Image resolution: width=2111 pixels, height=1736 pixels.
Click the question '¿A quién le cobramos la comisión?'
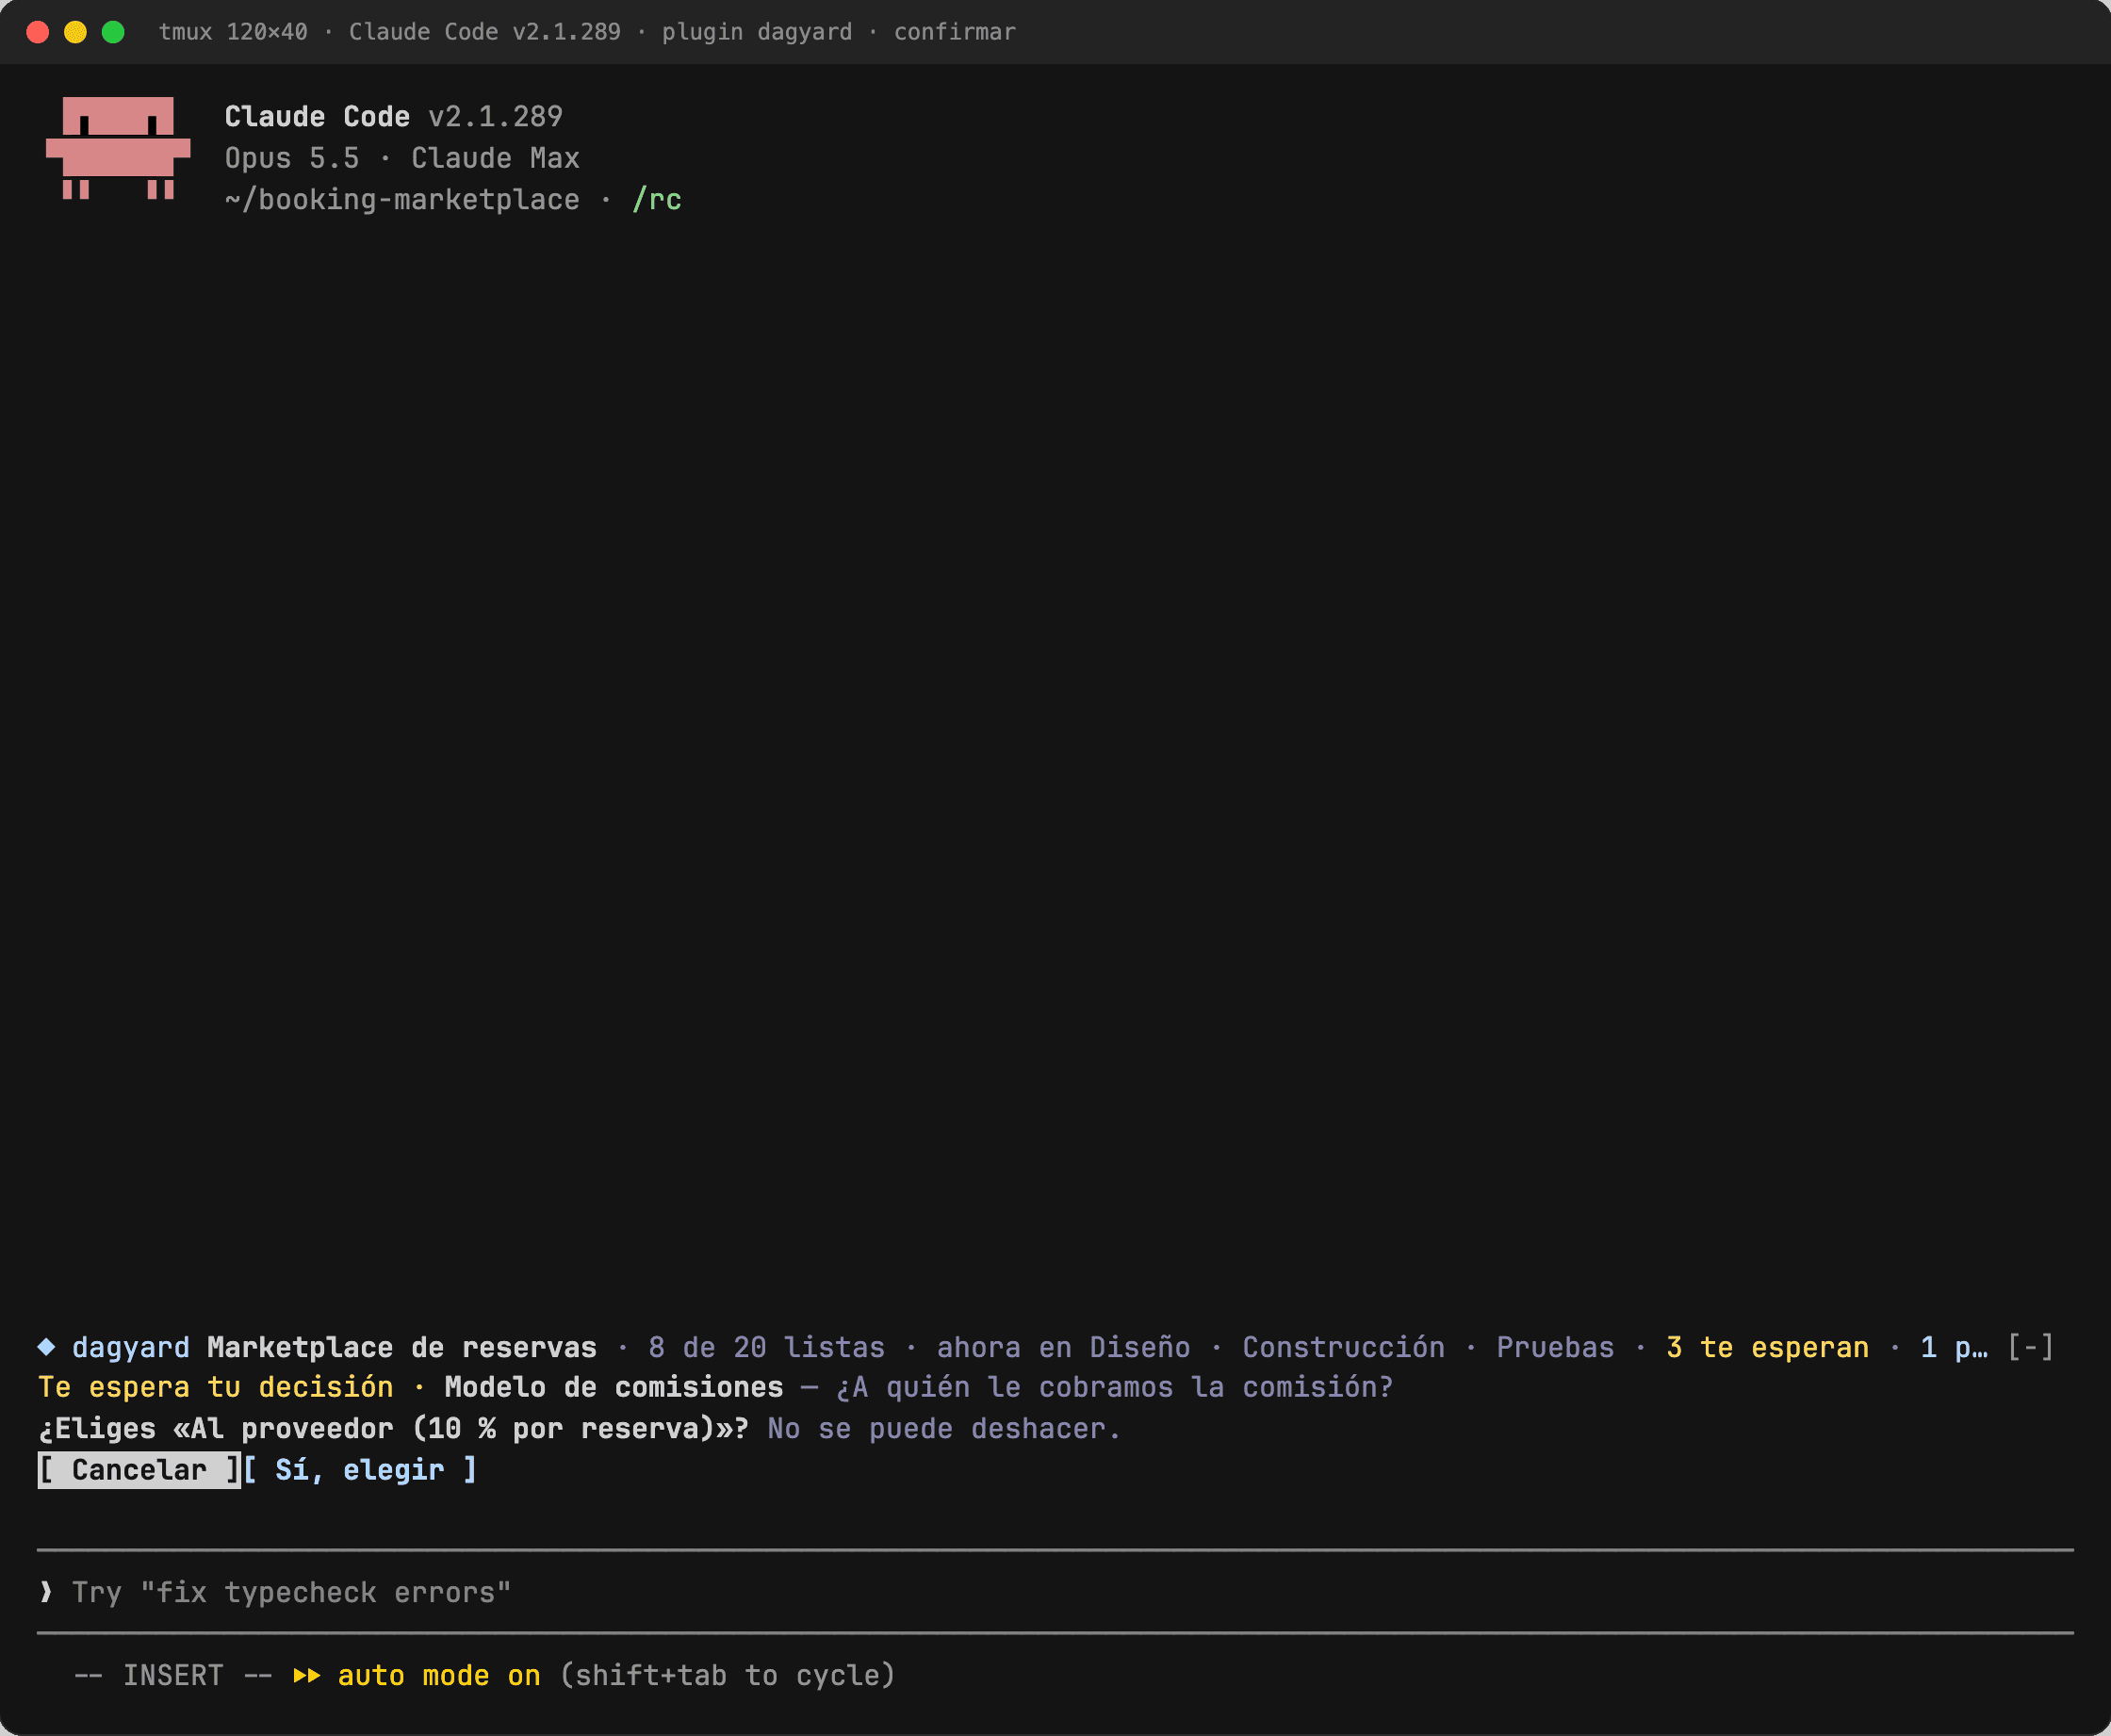pyautogui.click(x=1115, y=1387)
